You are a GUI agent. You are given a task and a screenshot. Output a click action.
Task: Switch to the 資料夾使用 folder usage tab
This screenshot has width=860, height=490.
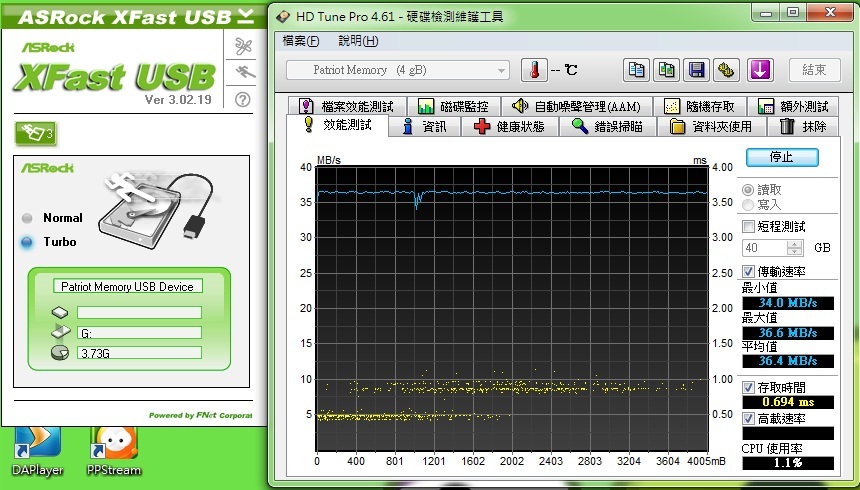tap(711, 127)
